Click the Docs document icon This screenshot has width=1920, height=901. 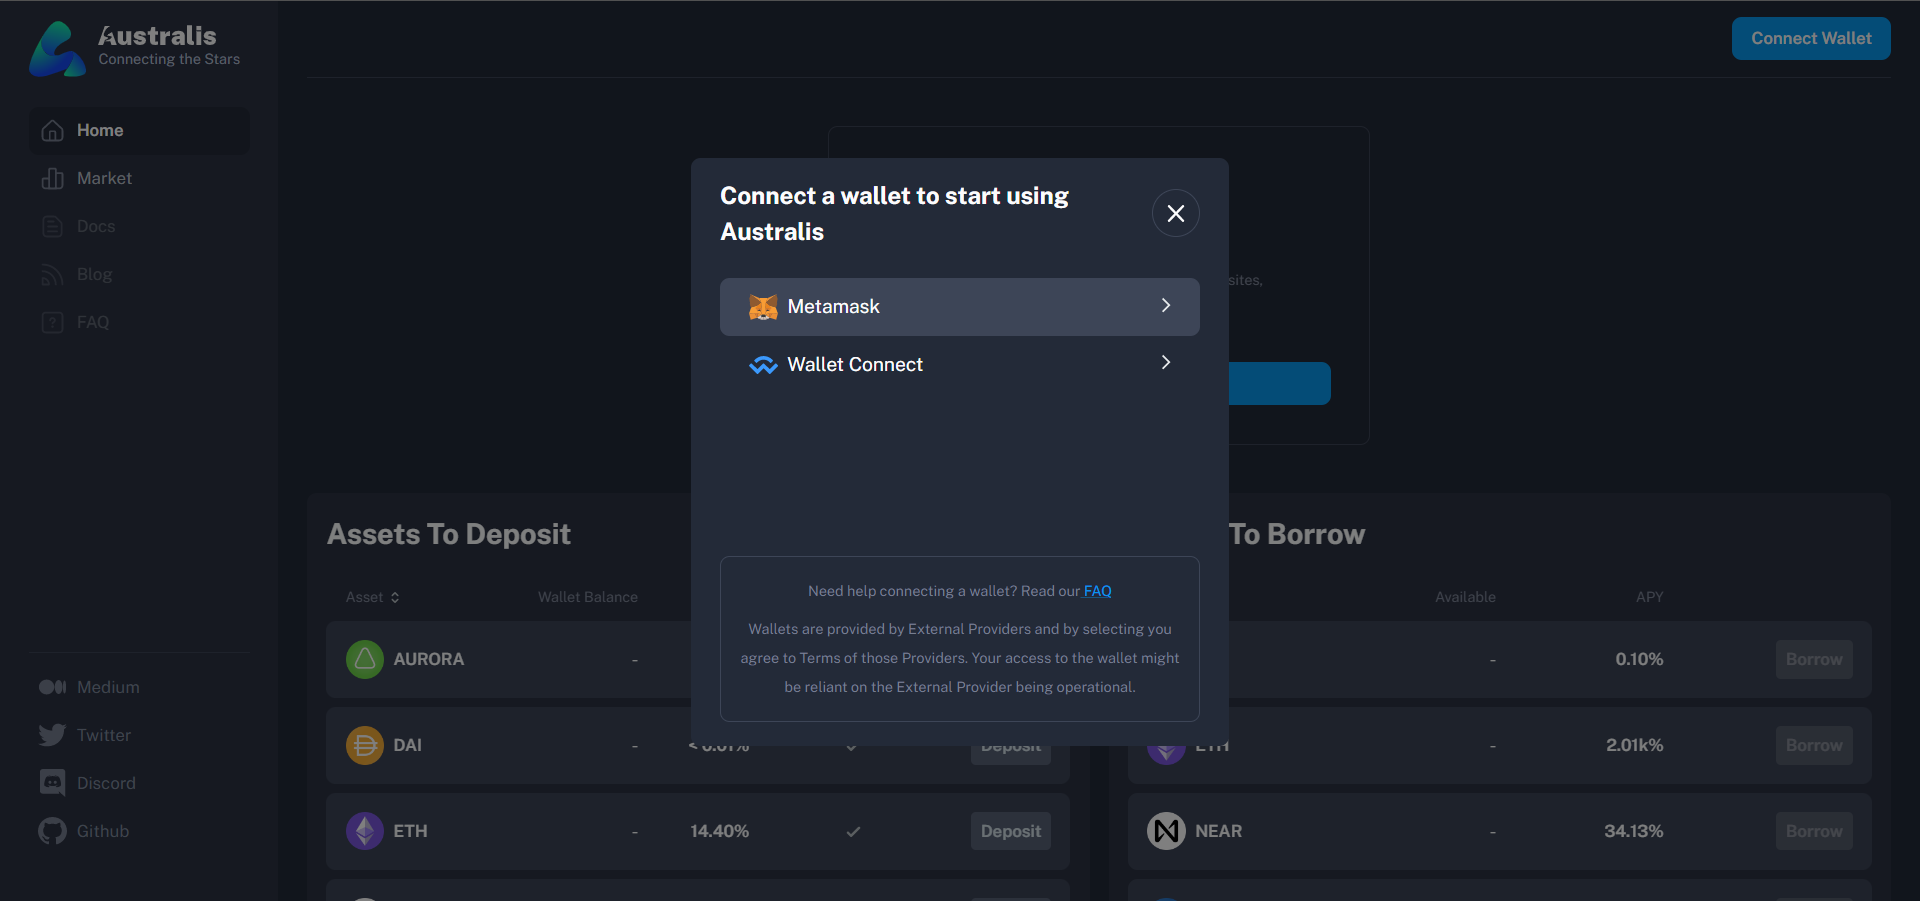pos(53,227)
